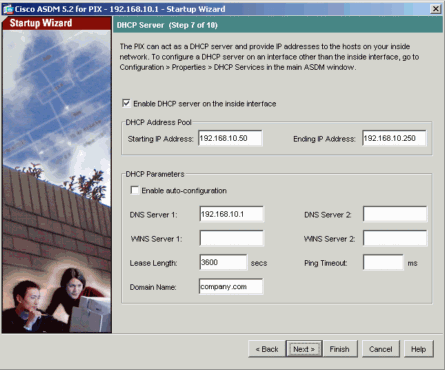The width and height of the screenshot is (445, 370).
Task: Click the Ending IP Address field
Action: [x=394, y=138]
